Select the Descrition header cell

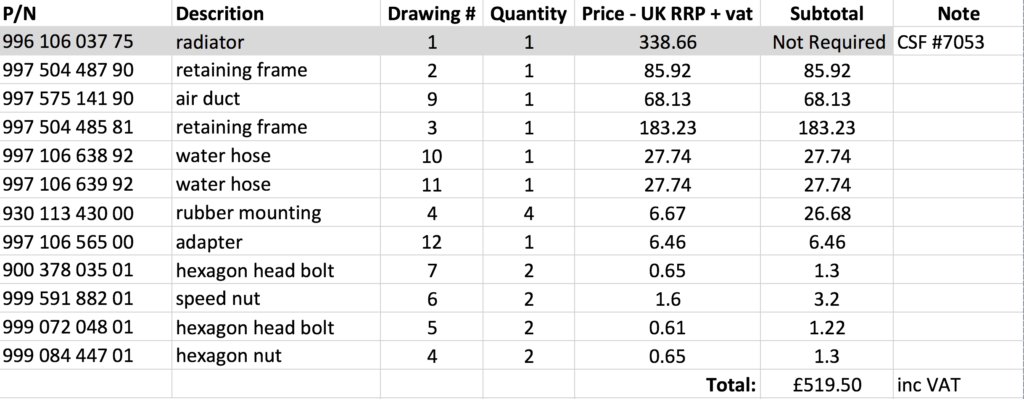pyautogui.click(x=276, y=14)
